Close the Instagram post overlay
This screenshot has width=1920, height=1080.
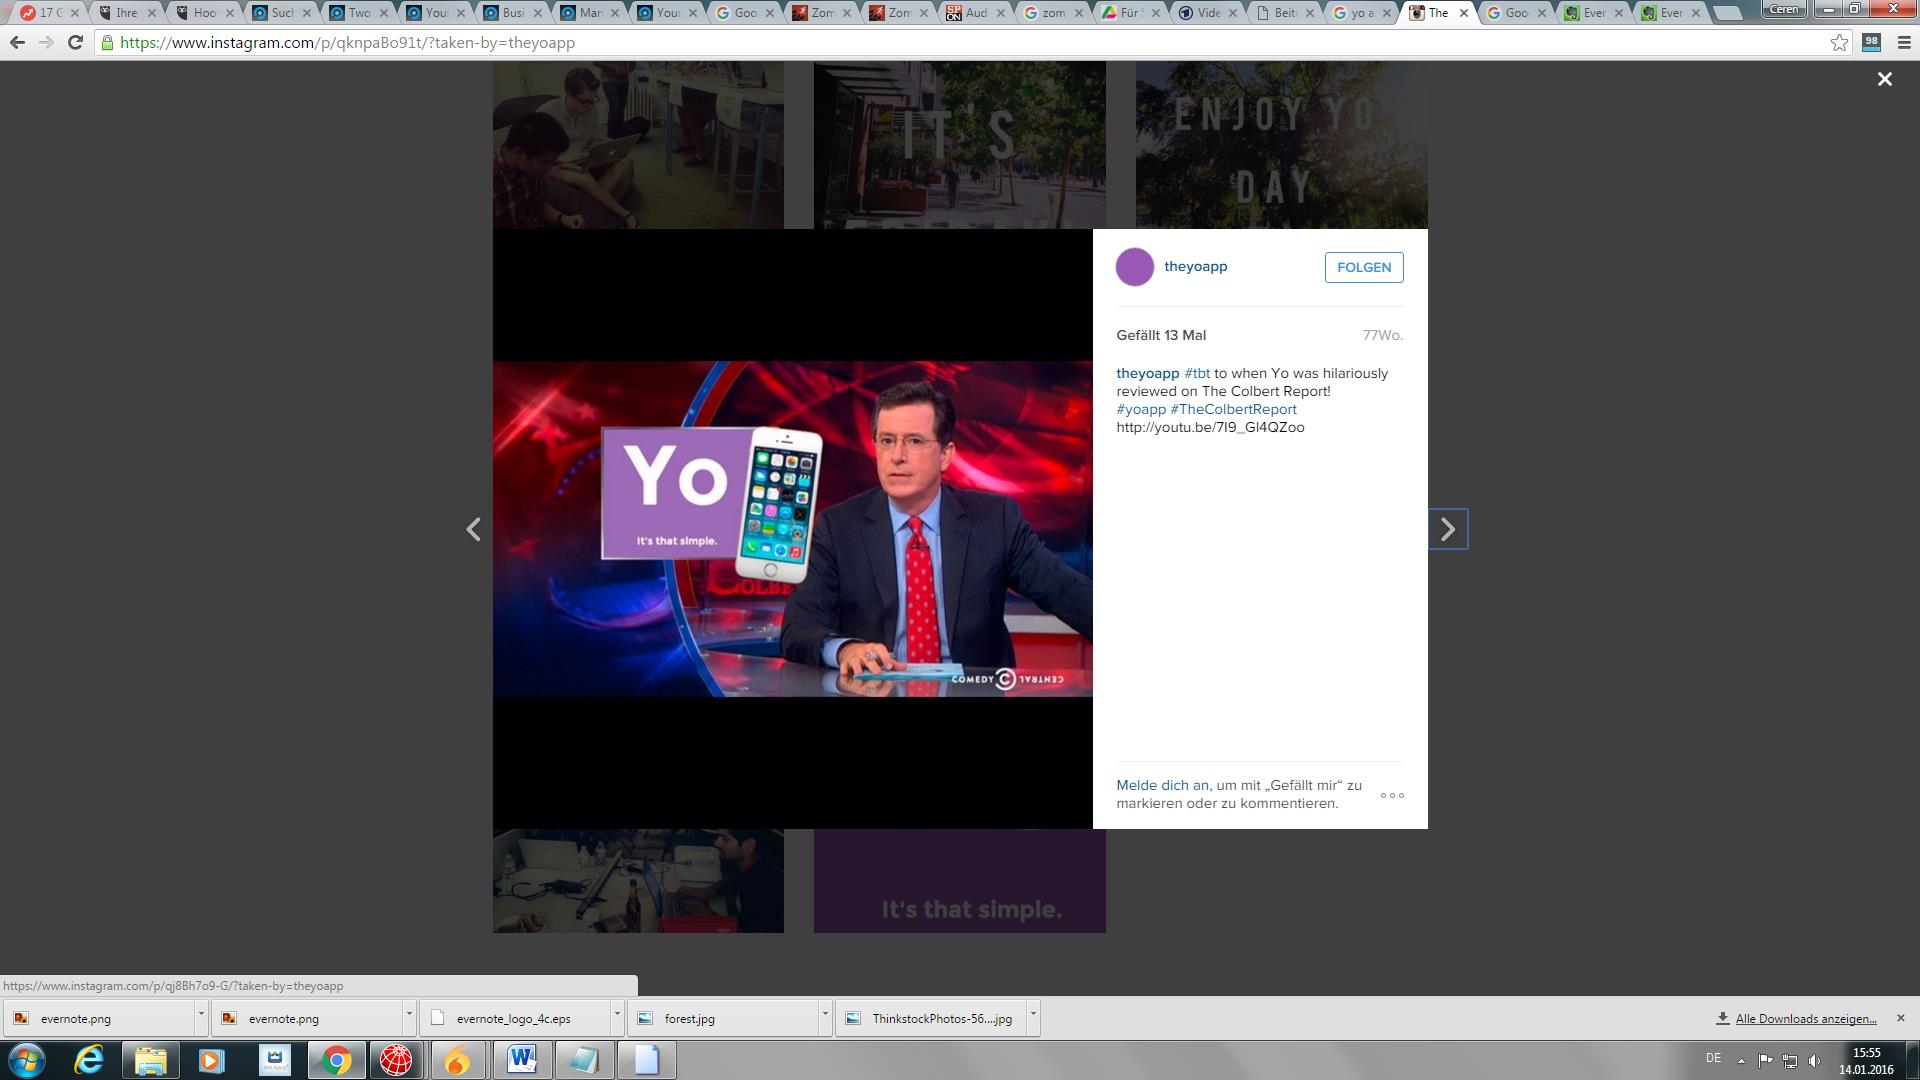point(1884,79)
